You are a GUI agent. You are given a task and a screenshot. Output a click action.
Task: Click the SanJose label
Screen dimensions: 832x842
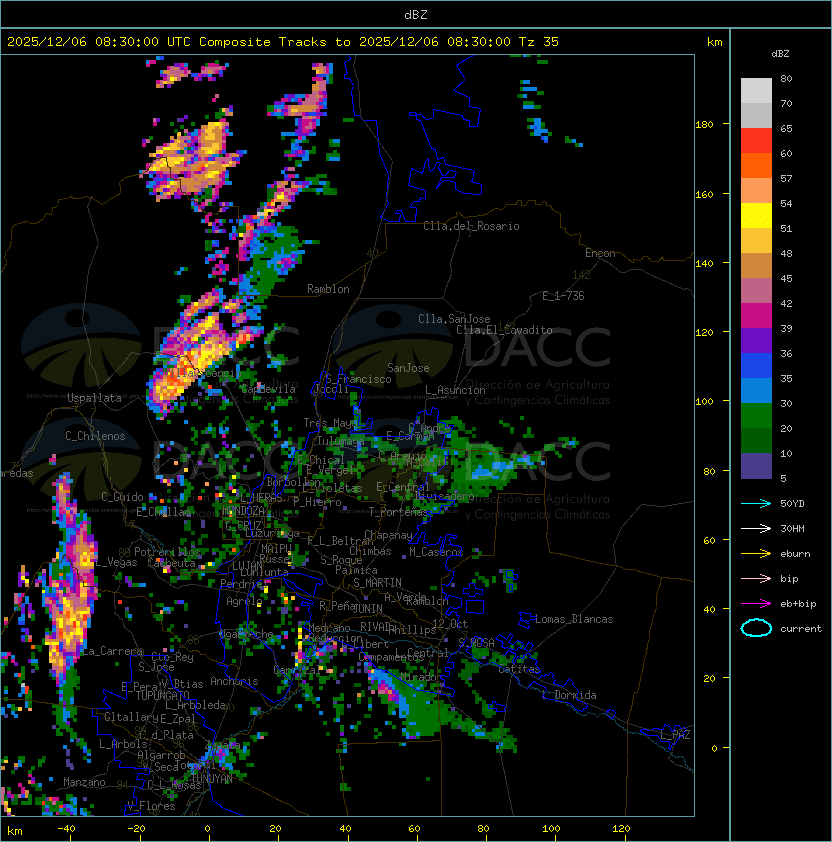[408, 368]
